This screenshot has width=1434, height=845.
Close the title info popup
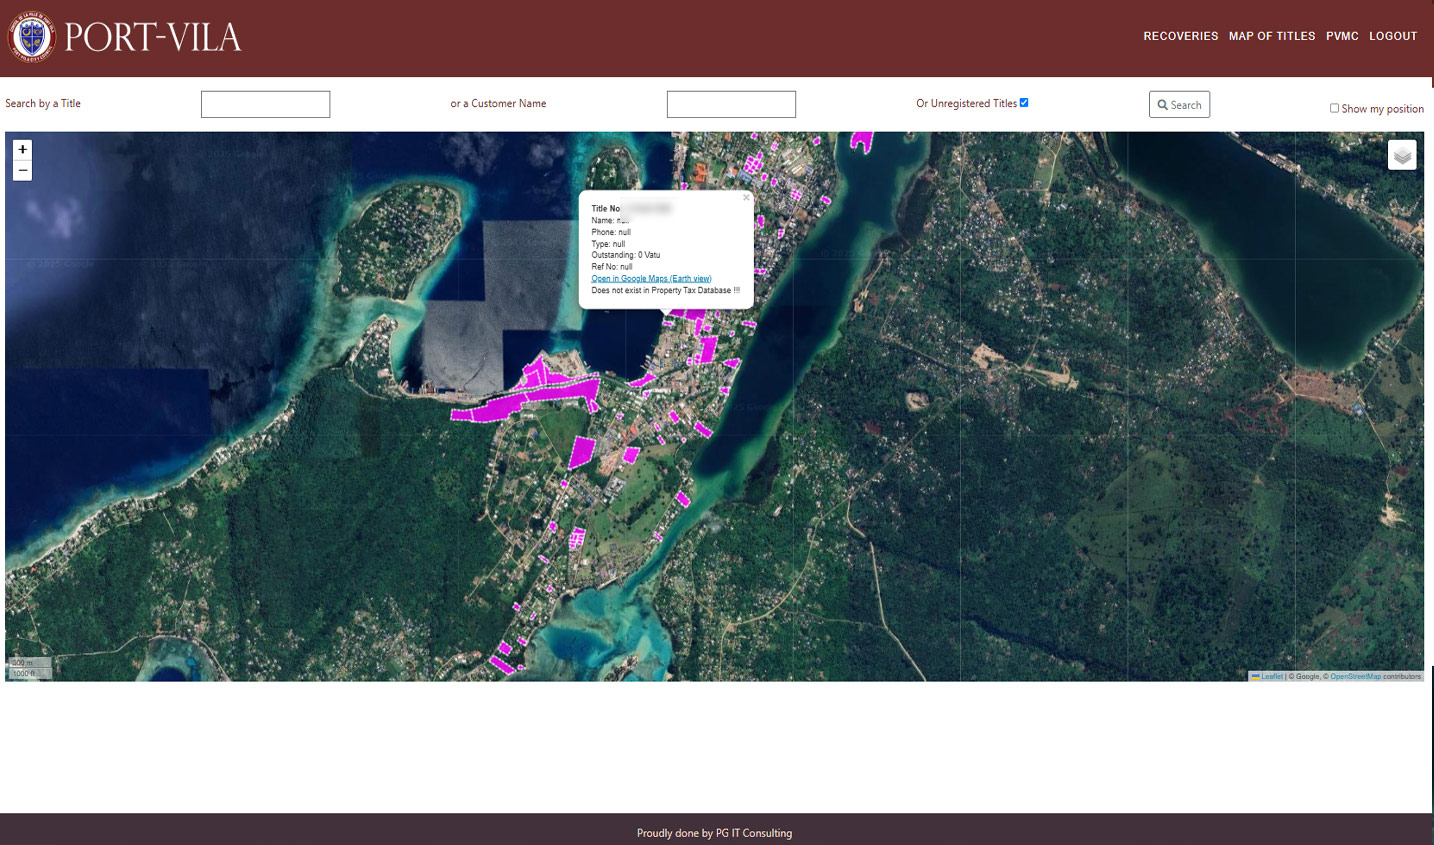(x=746, y=198)
